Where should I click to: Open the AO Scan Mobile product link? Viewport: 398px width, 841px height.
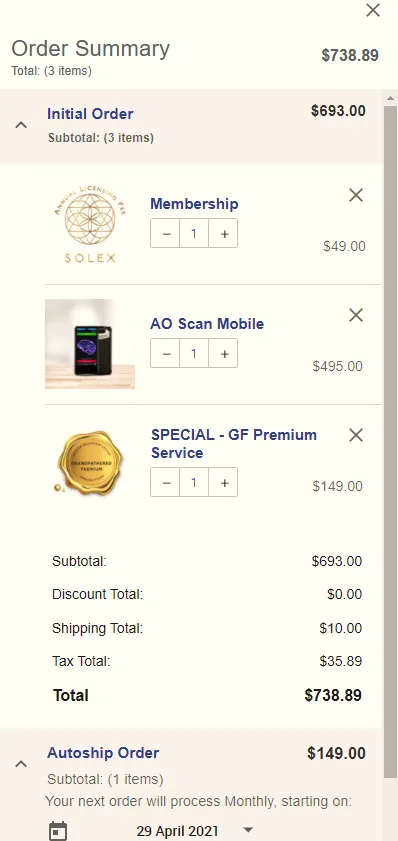point(207,324)
